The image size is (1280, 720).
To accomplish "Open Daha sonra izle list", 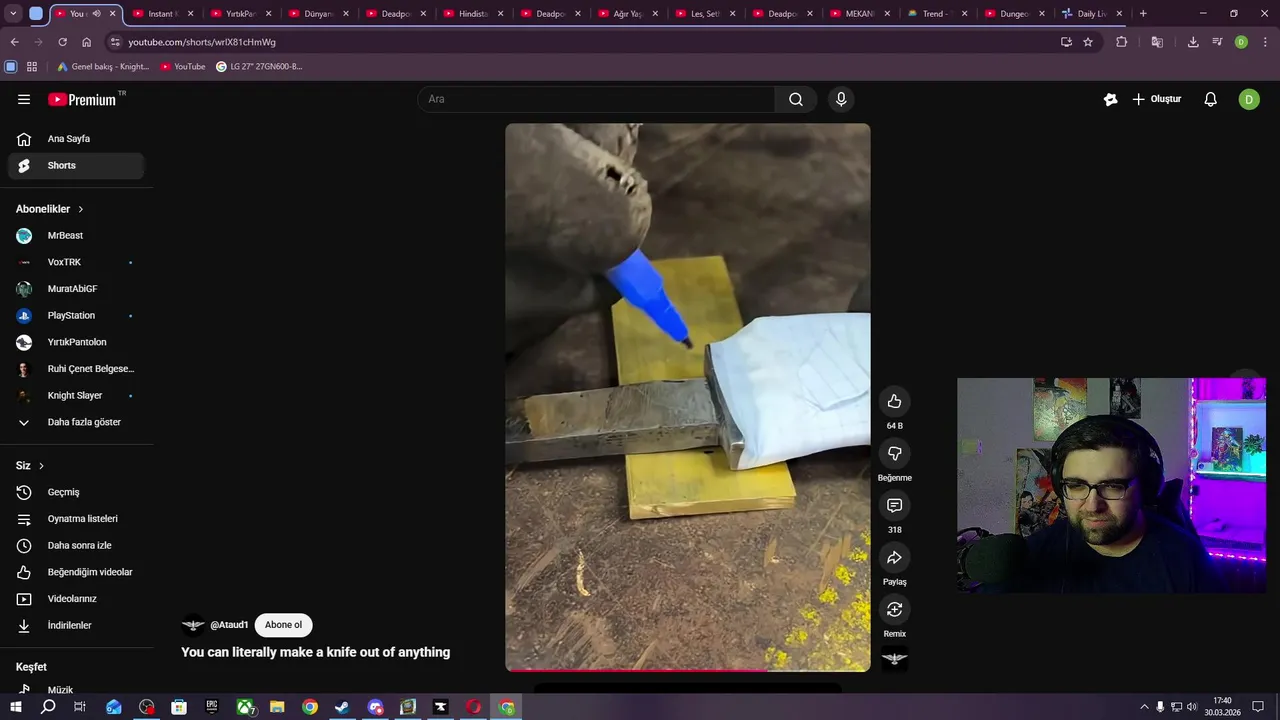I will click(x=76, y=546).
